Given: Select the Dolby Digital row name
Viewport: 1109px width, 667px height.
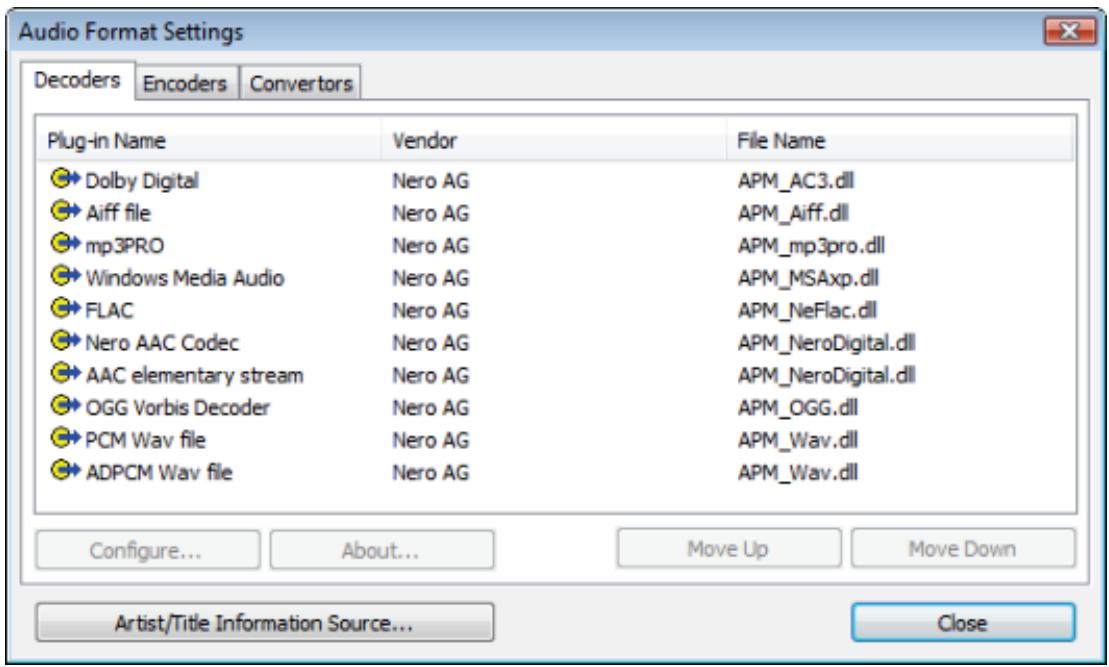Looking at the screenshot, I should pyautogui.click(x=142, y=181).
